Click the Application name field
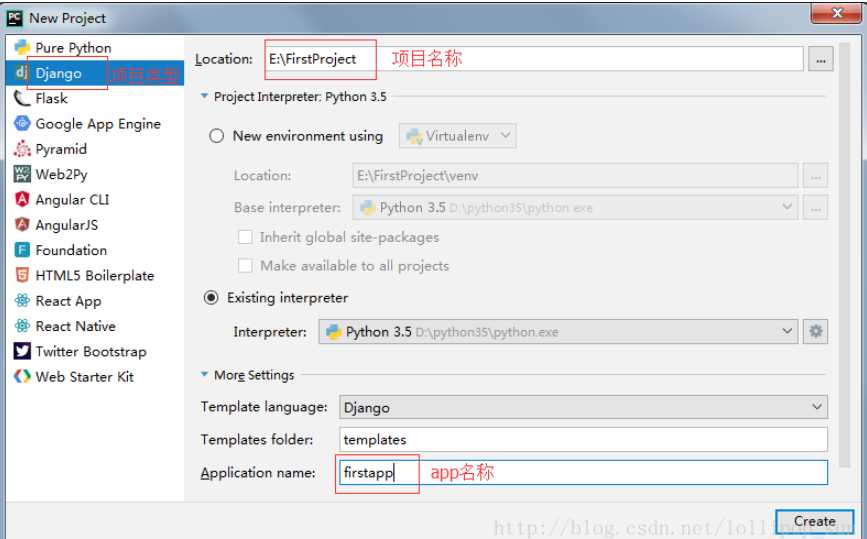The image size is (867, 539). (583, 472)
